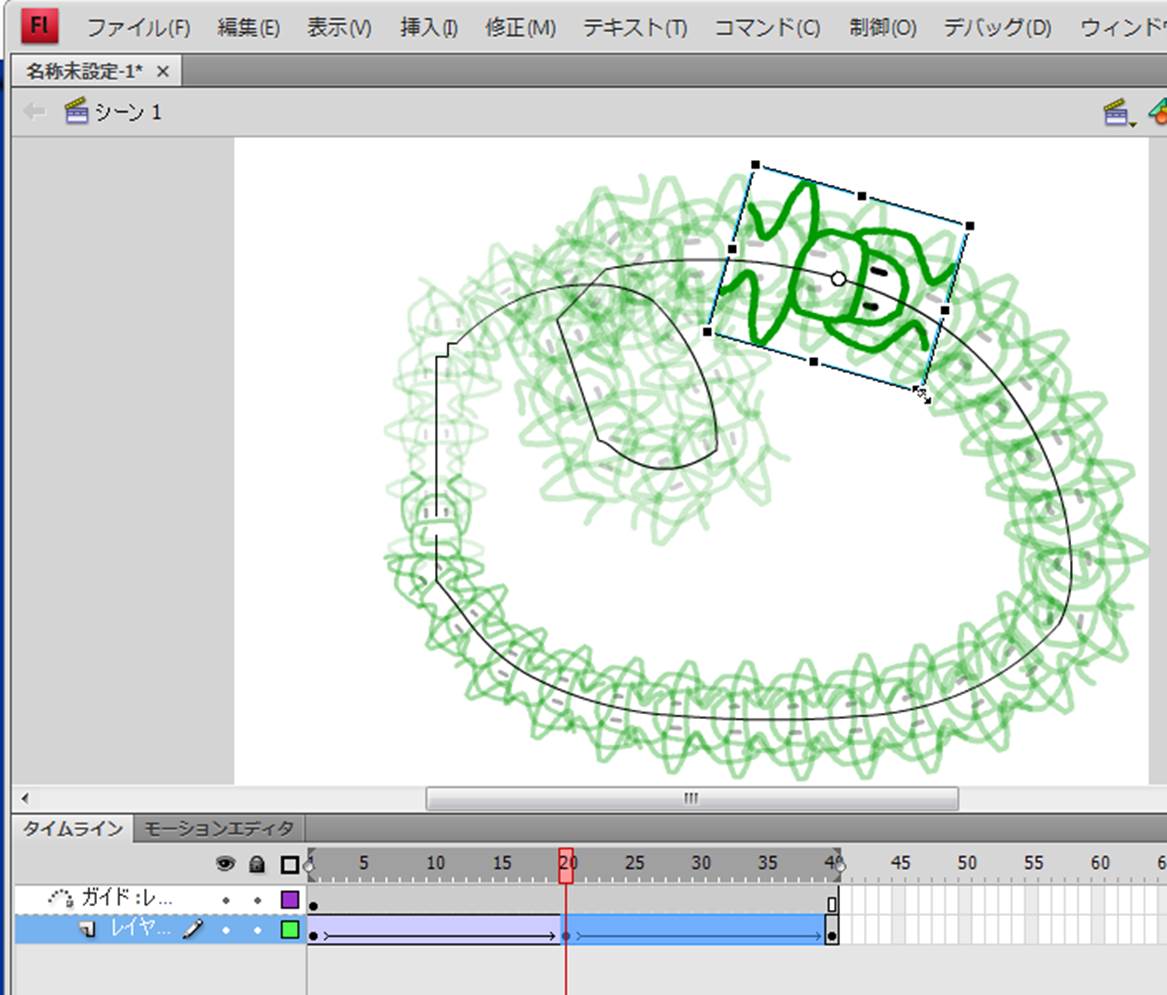Click the motion guide layer icon
This screenshot has width=1167, height=995.
(61, 899)
